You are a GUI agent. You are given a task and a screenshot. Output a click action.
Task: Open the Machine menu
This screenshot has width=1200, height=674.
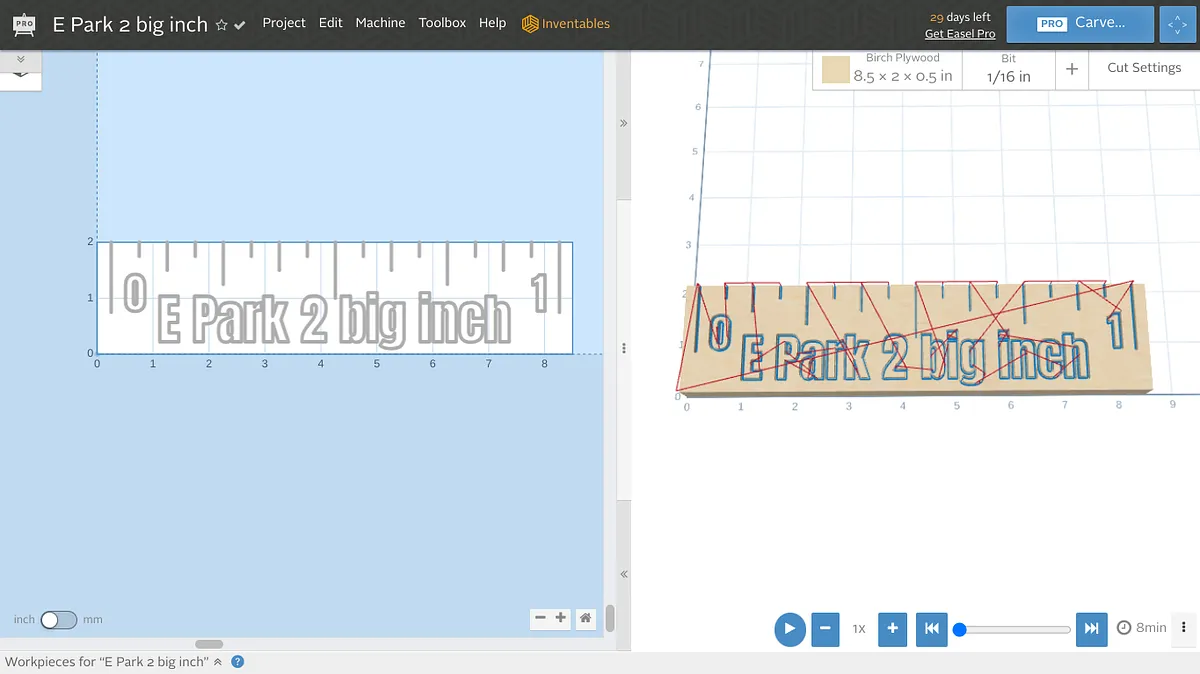click(x=380, y=23)
